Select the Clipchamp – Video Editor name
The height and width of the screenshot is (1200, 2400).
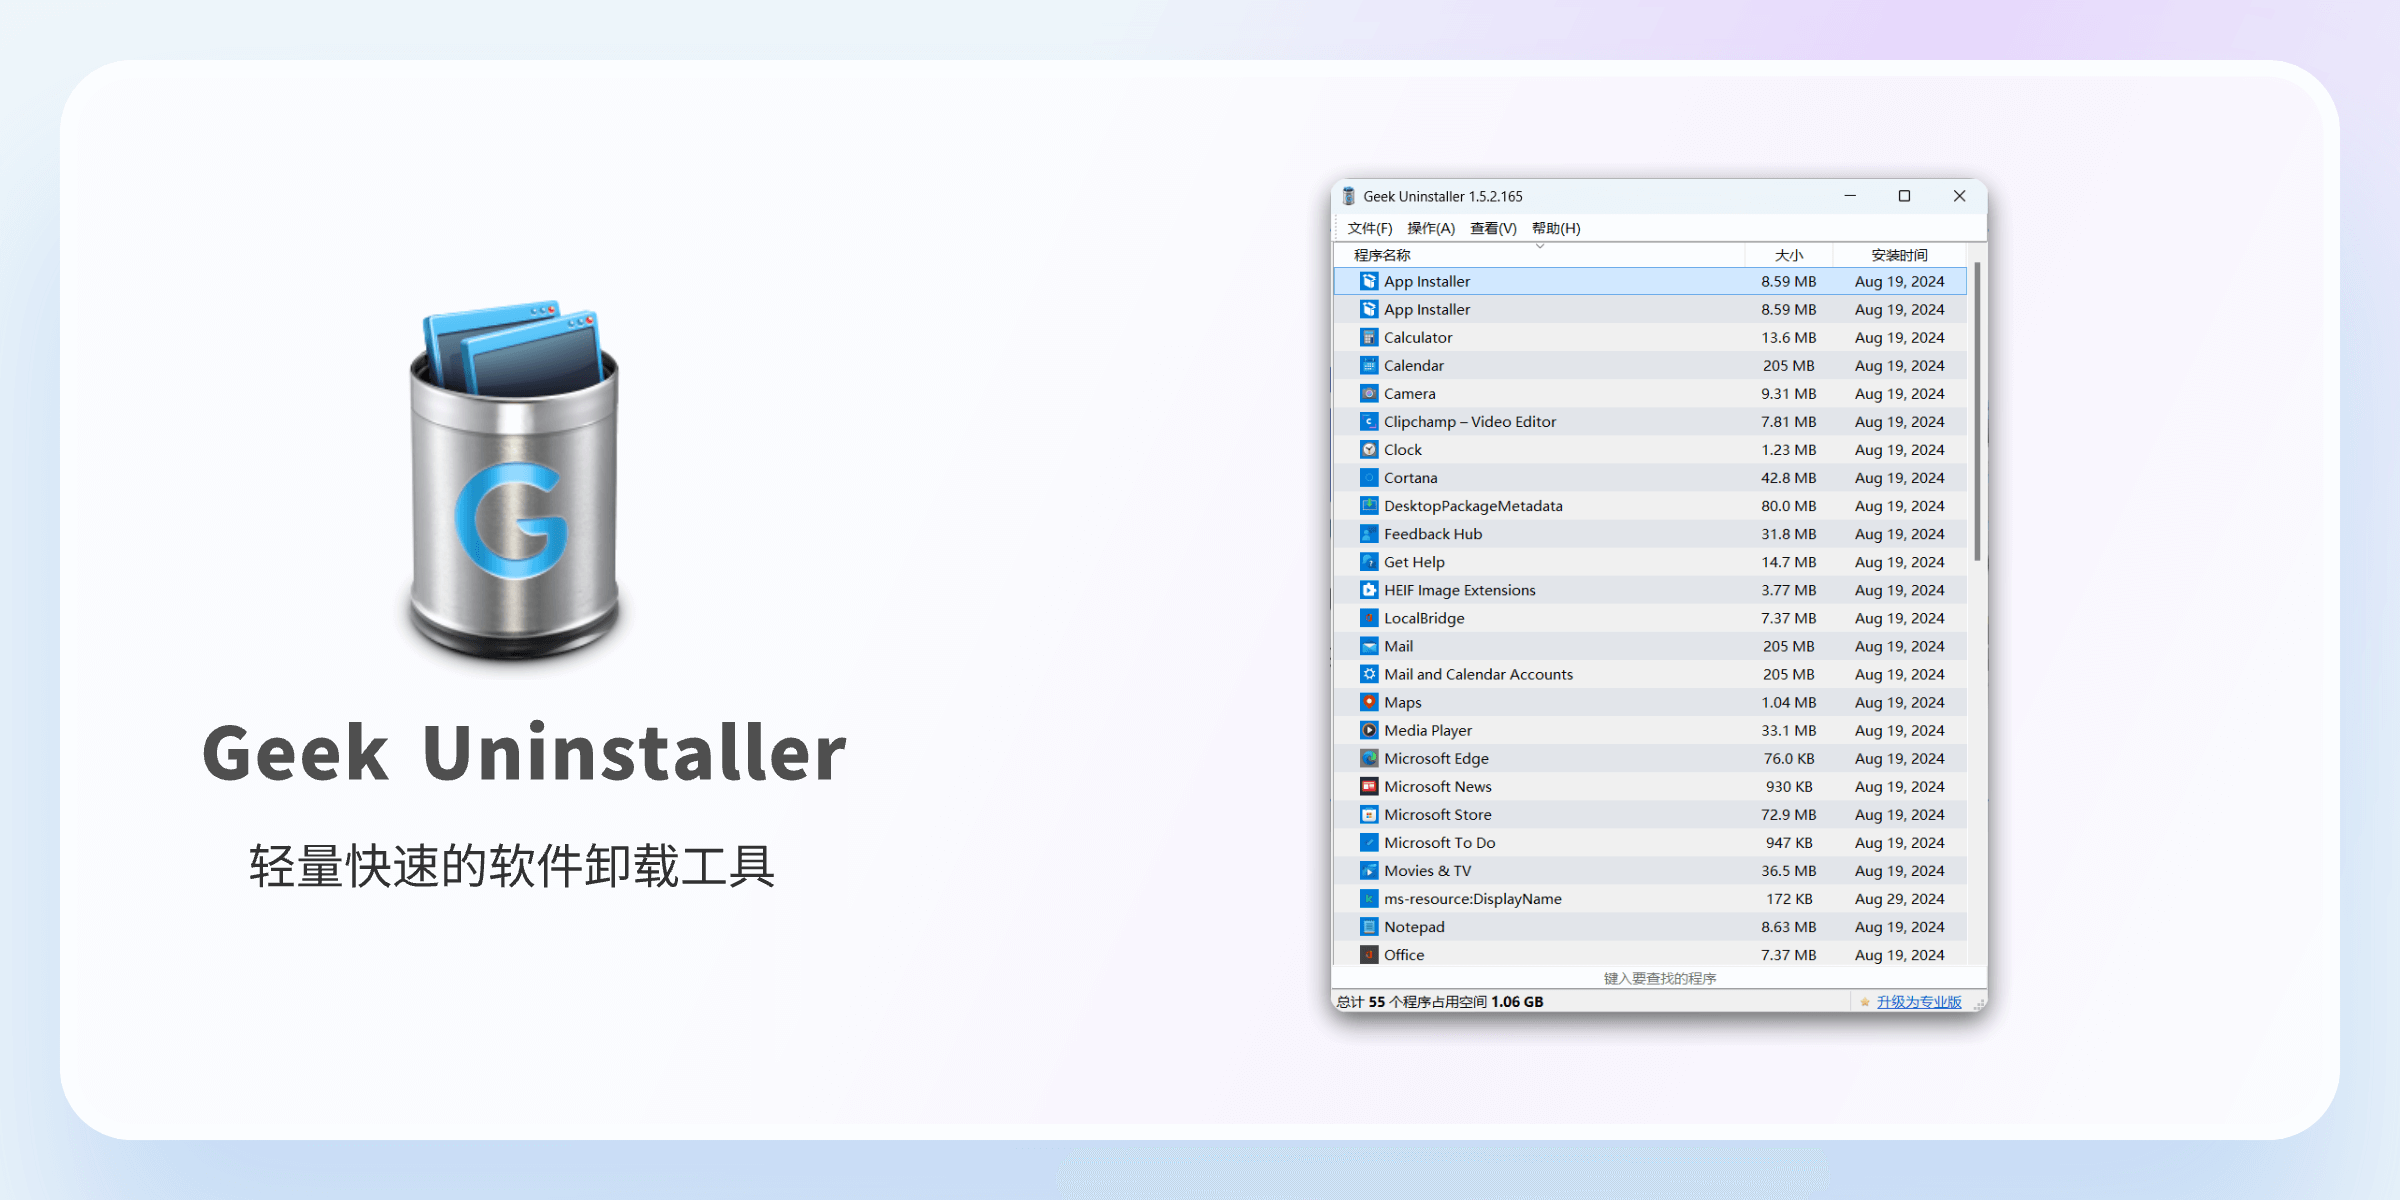coord(1470,421)
